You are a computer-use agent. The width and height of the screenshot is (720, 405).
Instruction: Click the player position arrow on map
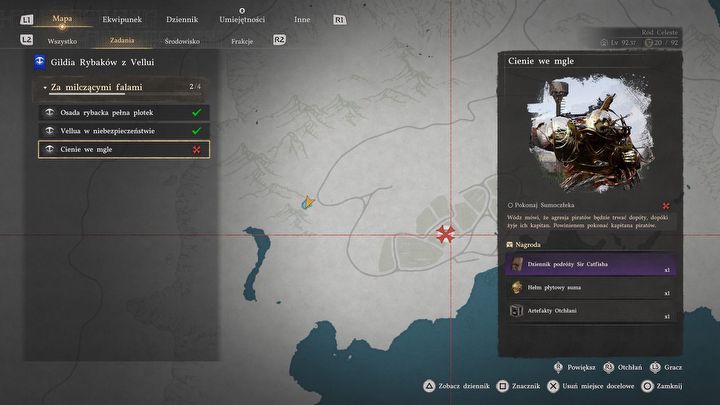pos(308,202)
